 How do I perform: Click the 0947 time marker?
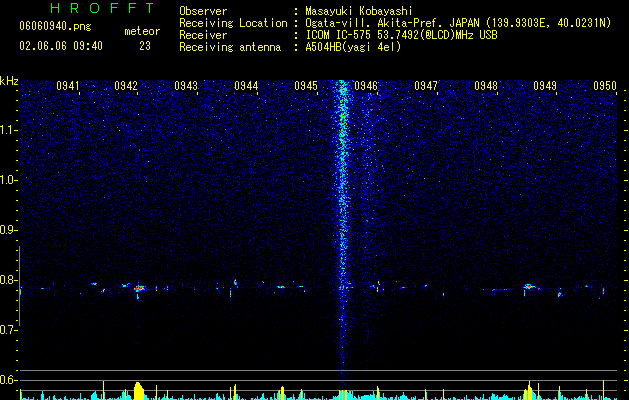[426, 86]
